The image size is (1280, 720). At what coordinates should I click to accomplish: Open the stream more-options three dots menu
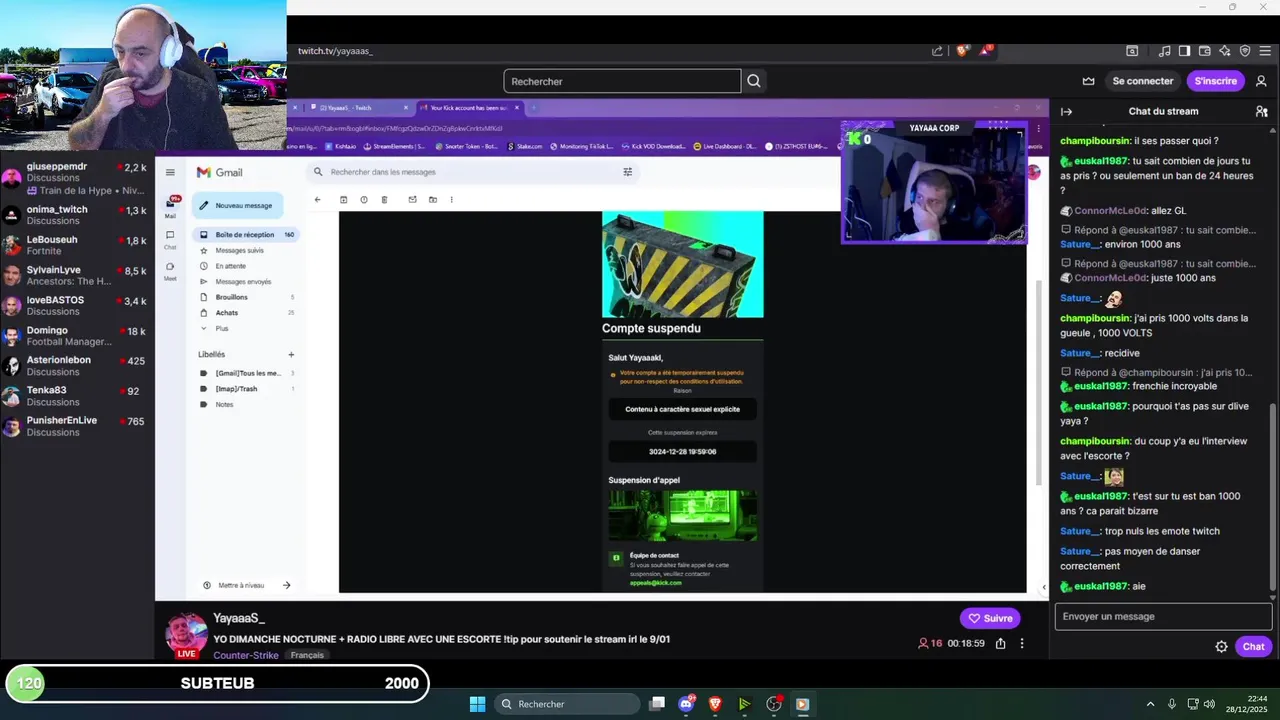tap(1022, 643)
